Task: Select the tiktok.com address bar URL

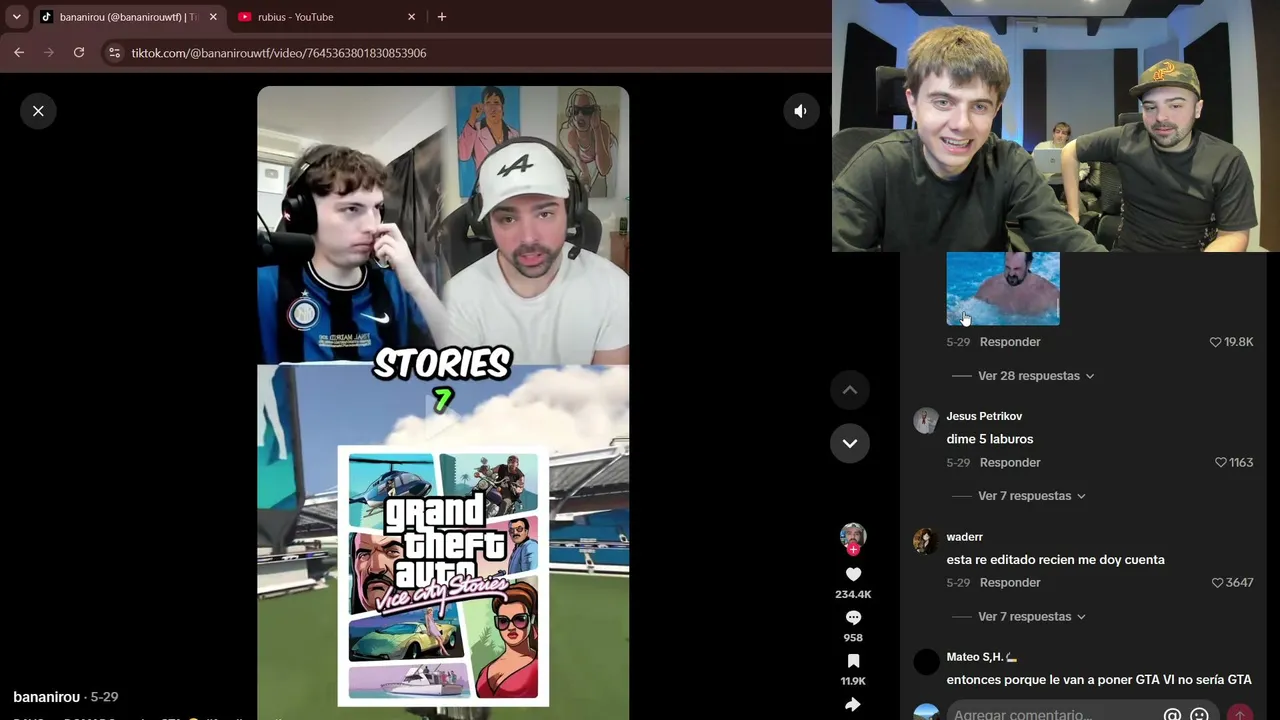Action: (x=279, y=53)
